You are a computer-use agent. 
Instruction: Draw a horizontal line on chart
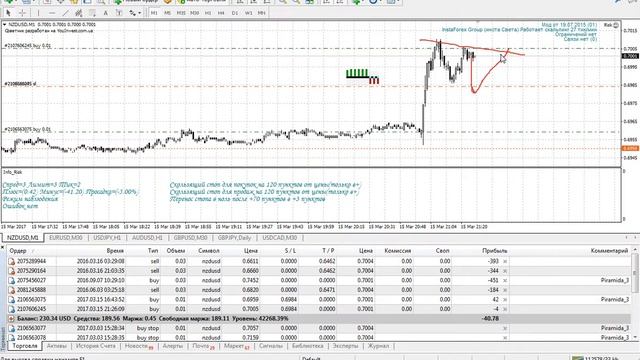coord(52,13)
